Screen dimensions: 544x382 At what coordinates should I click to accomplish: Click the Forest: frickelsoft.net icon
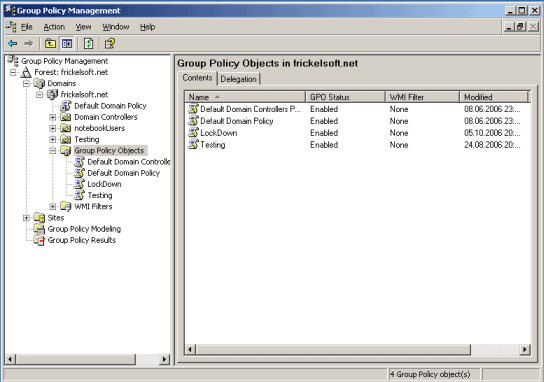(x=26, y=72)
